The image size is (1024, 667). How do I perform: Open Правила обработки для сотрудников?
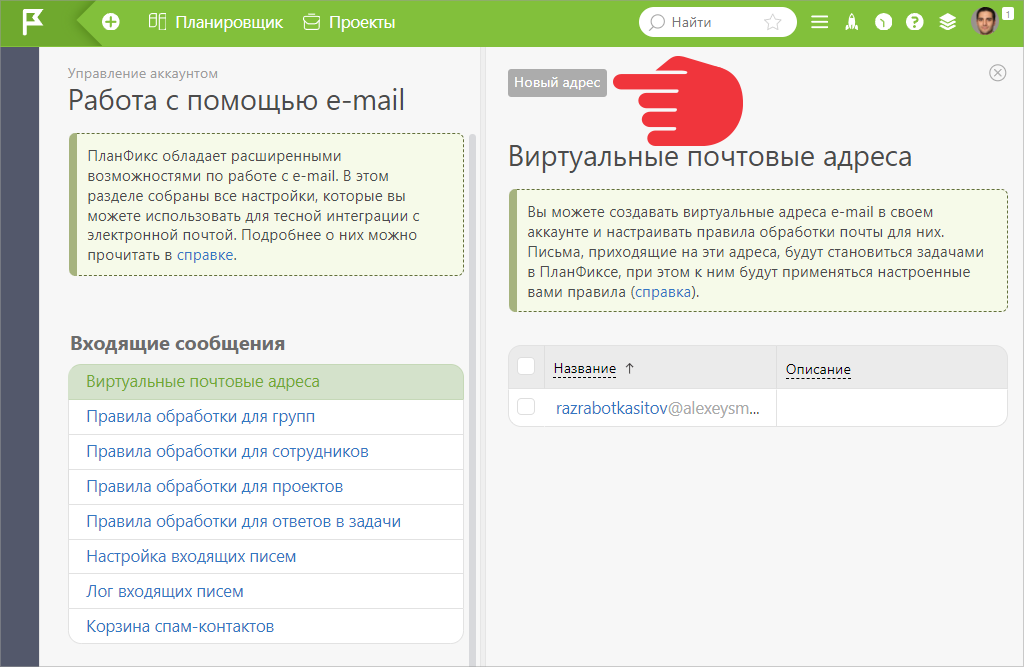[266, 451]
